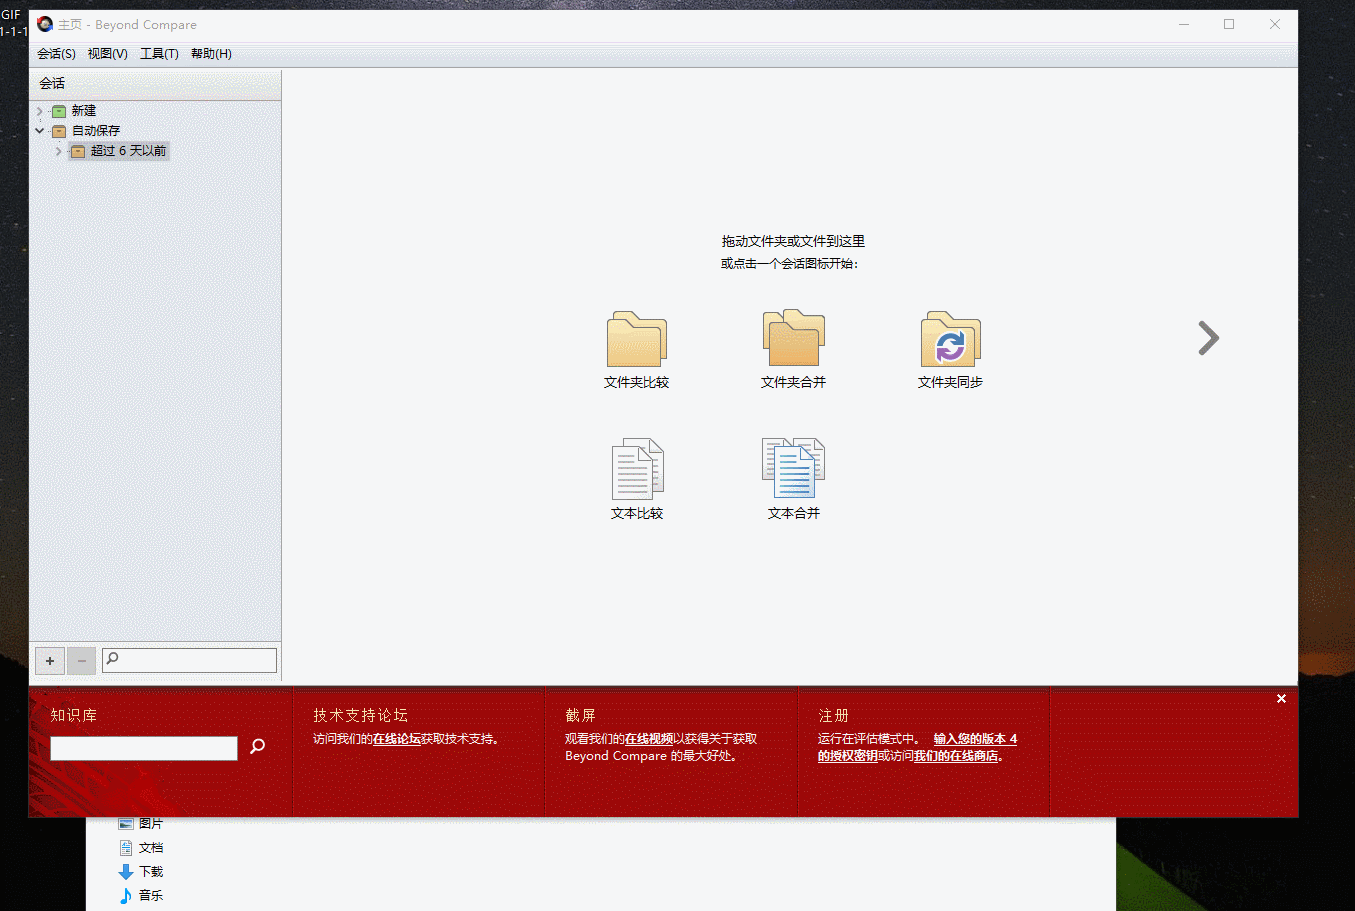1355x911 pixels.
Task: Click the 超过 6 天以前 folder icon
Action: tap(78, 151)
